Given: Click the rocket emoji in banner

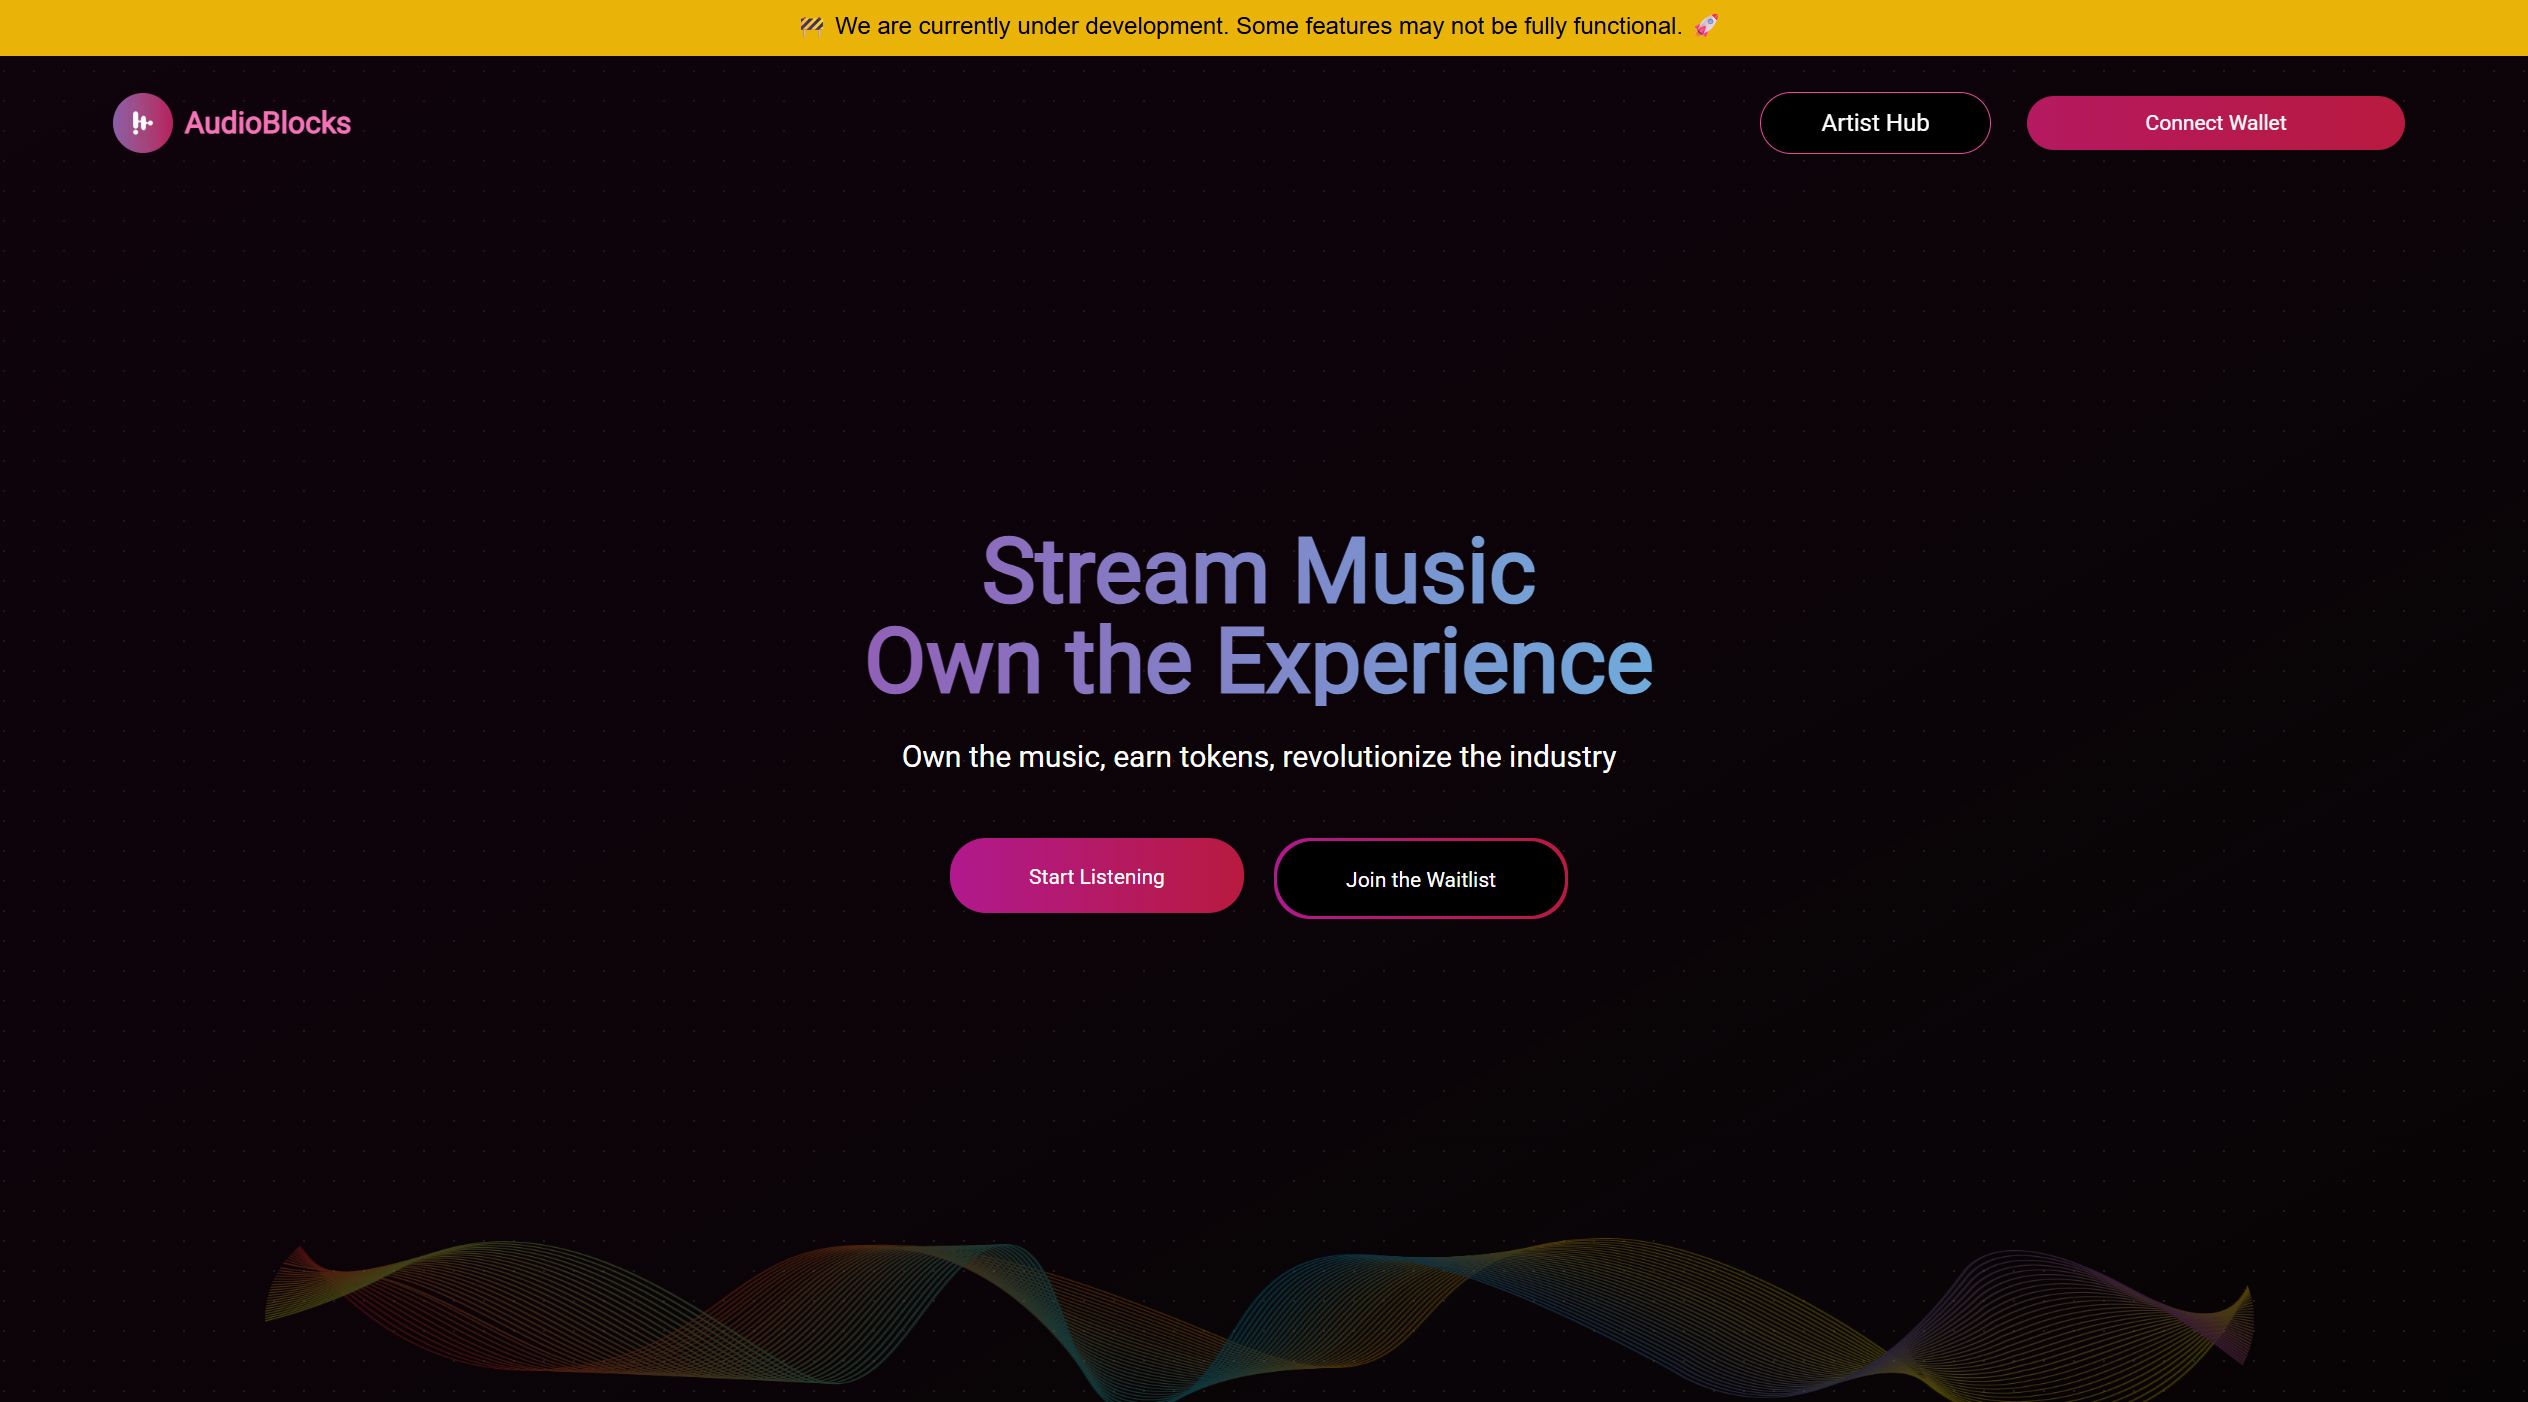Looking at the screenshot, I should pyautogui.click(x=1706, y=26).
